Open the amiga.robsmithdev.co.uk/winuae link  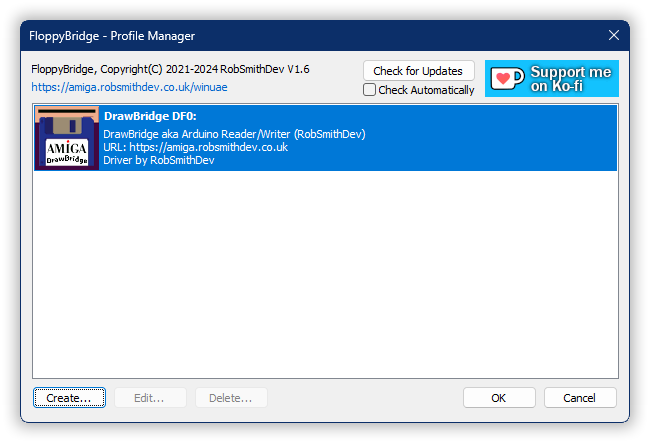coord(129,87)
